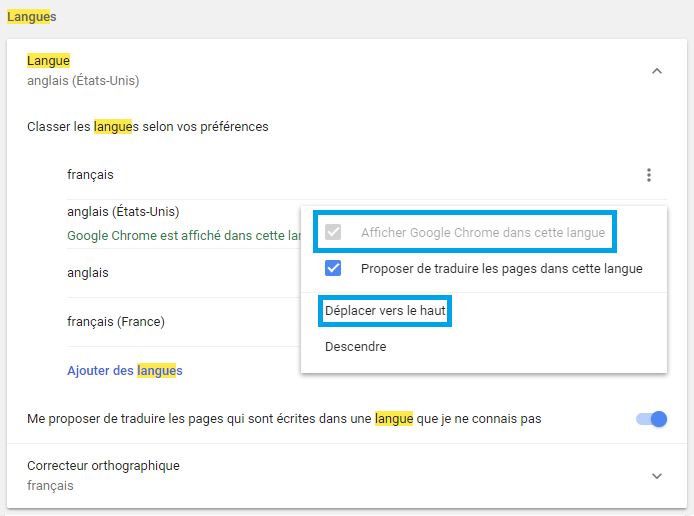Click the Afficher Google Chrome dans cette langue label
This screenshot has width=694, height=516.
[x=483, y=232]
